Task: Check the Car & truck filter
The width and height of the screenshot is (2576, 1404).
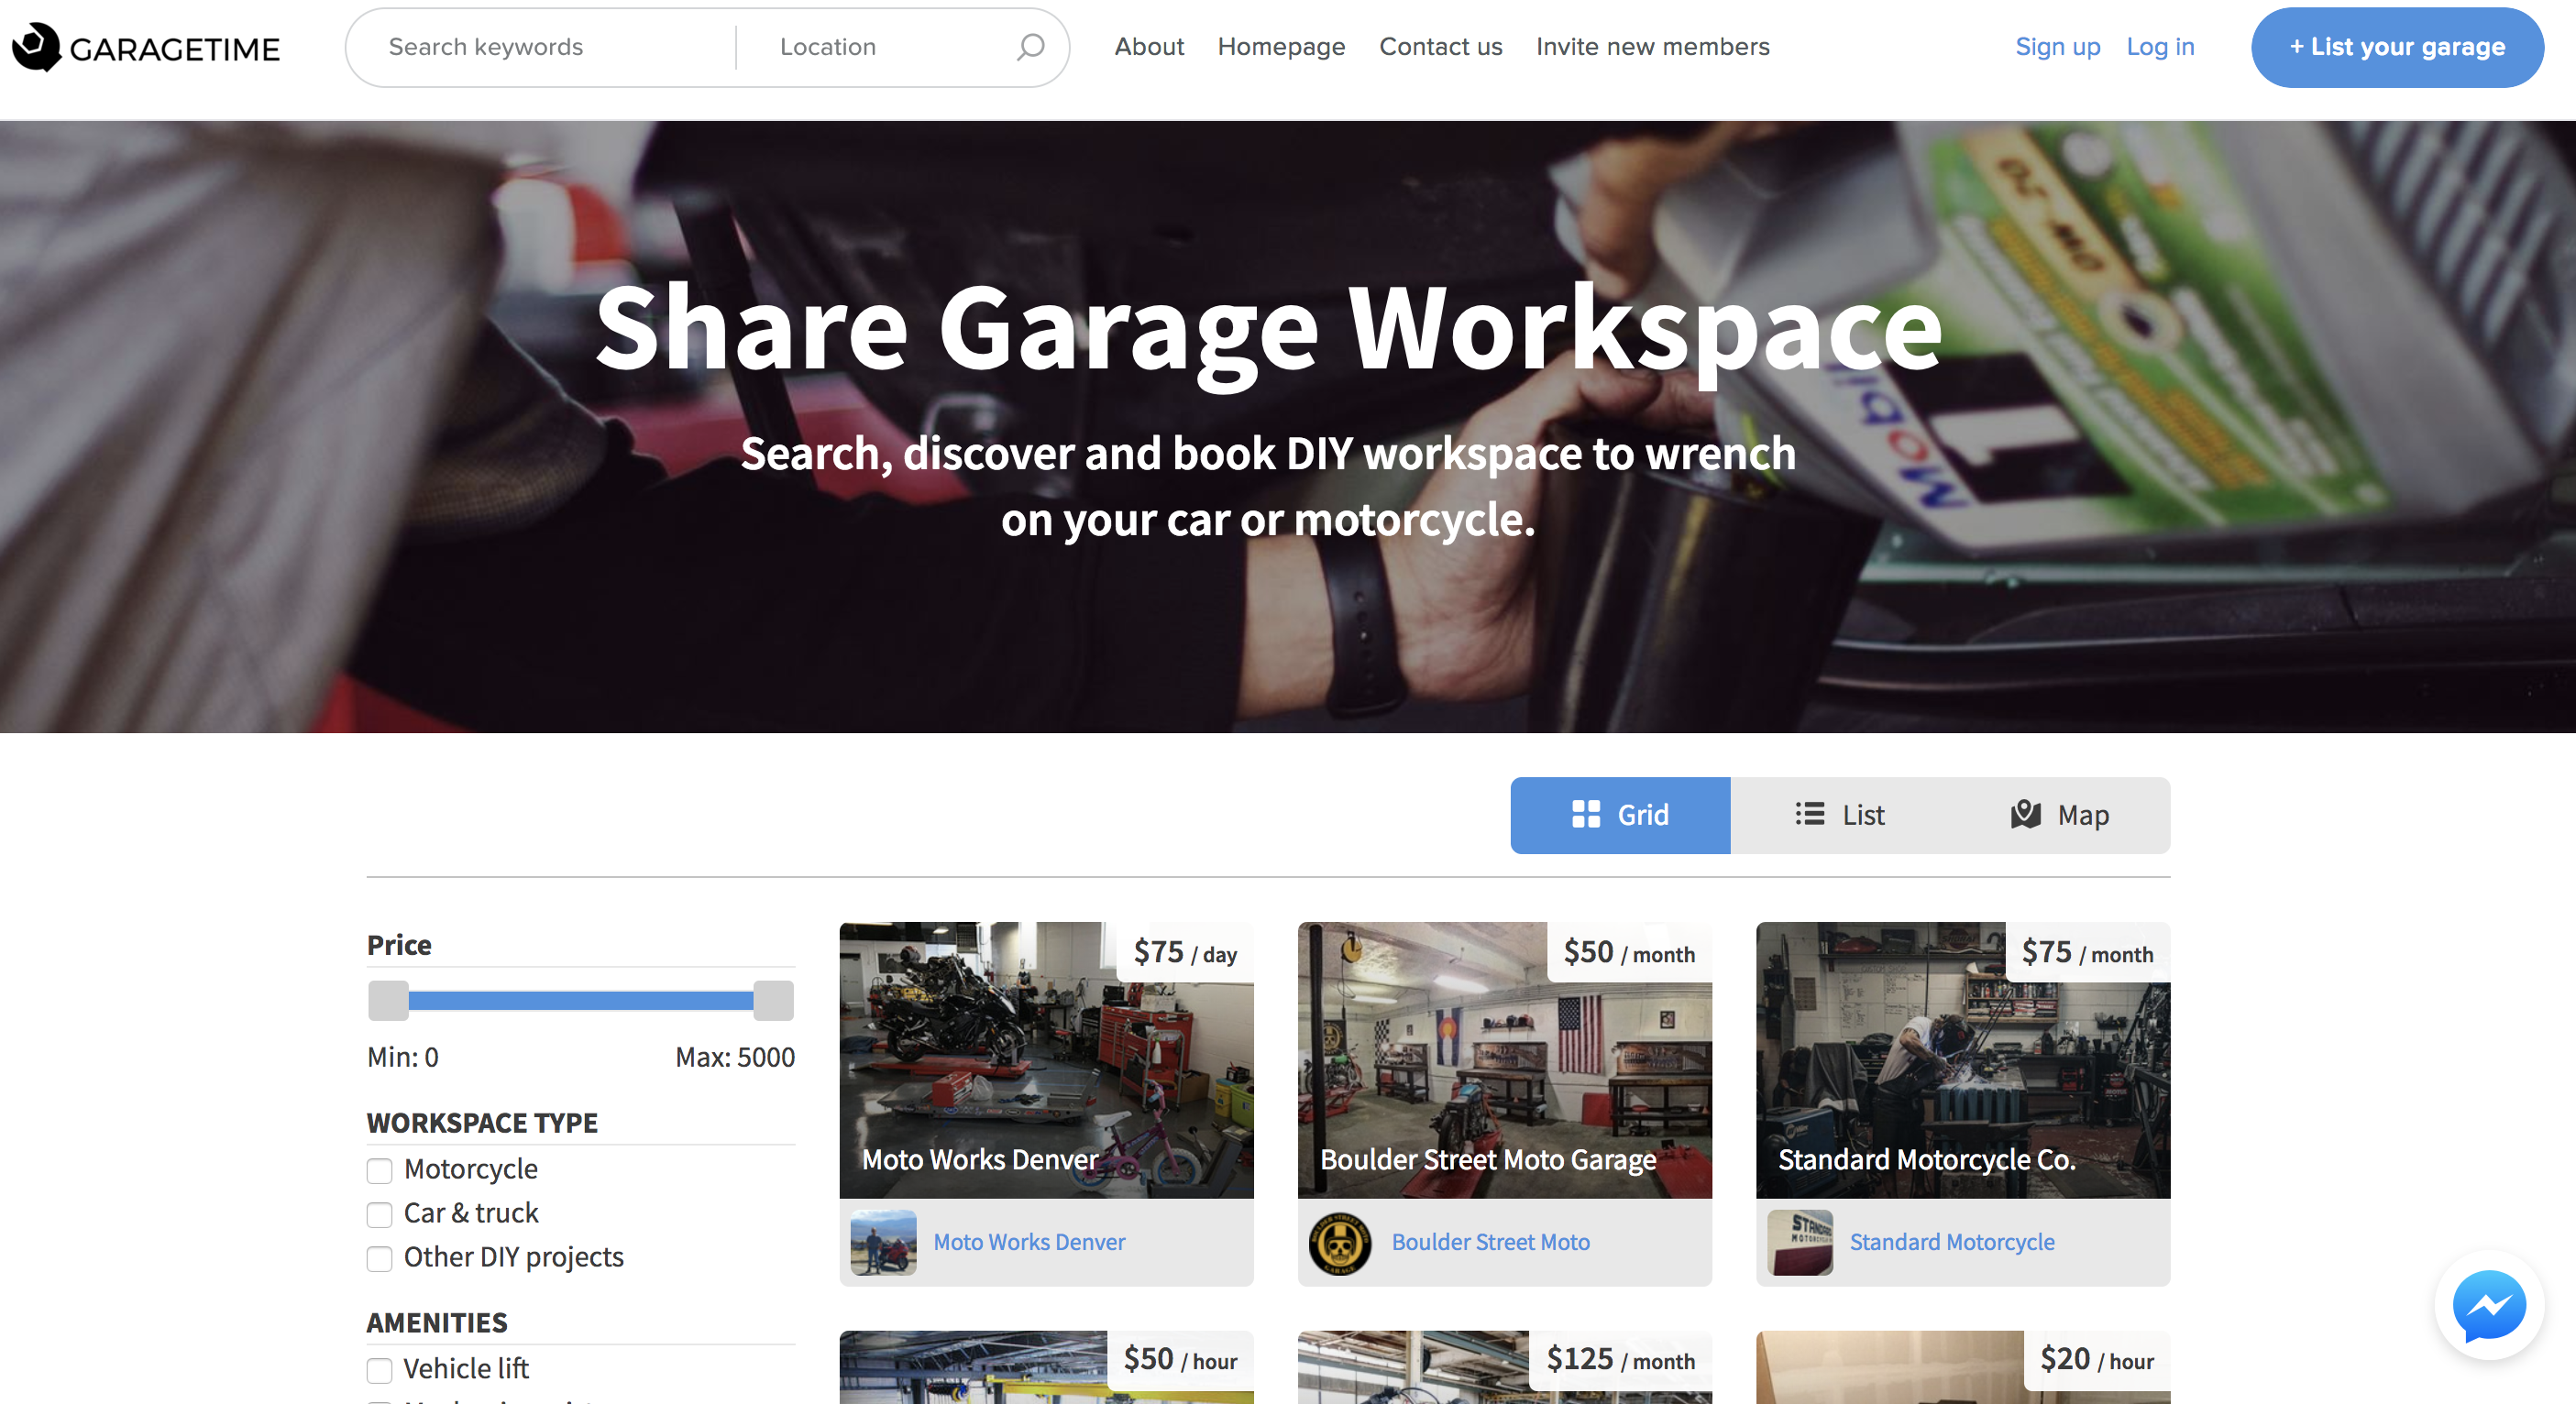Action: 379,1214
